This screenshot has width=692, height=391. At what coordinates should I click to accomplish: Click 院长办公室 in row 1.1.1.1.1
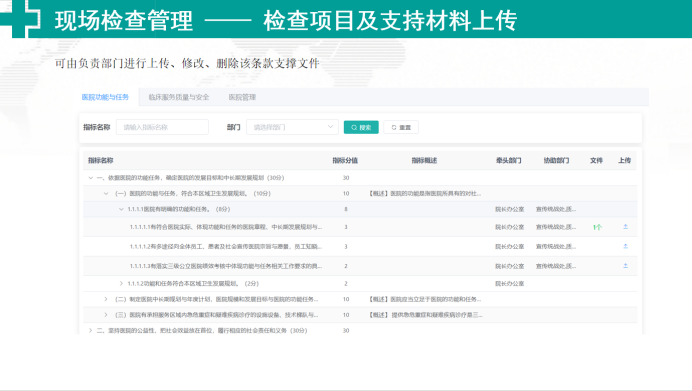[x=510, y=227]
